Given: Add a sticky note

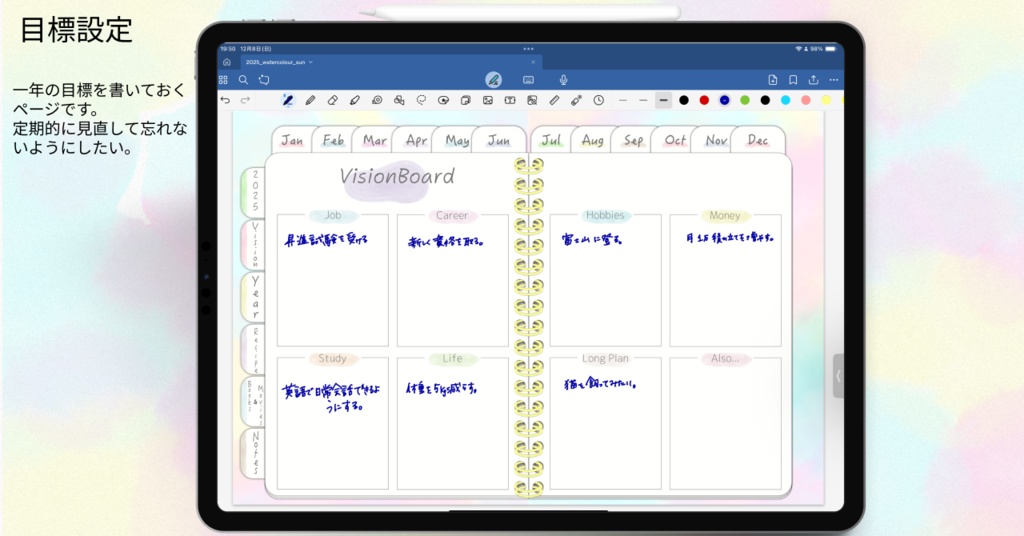Looking at the screenshot, I should [466, 100].
